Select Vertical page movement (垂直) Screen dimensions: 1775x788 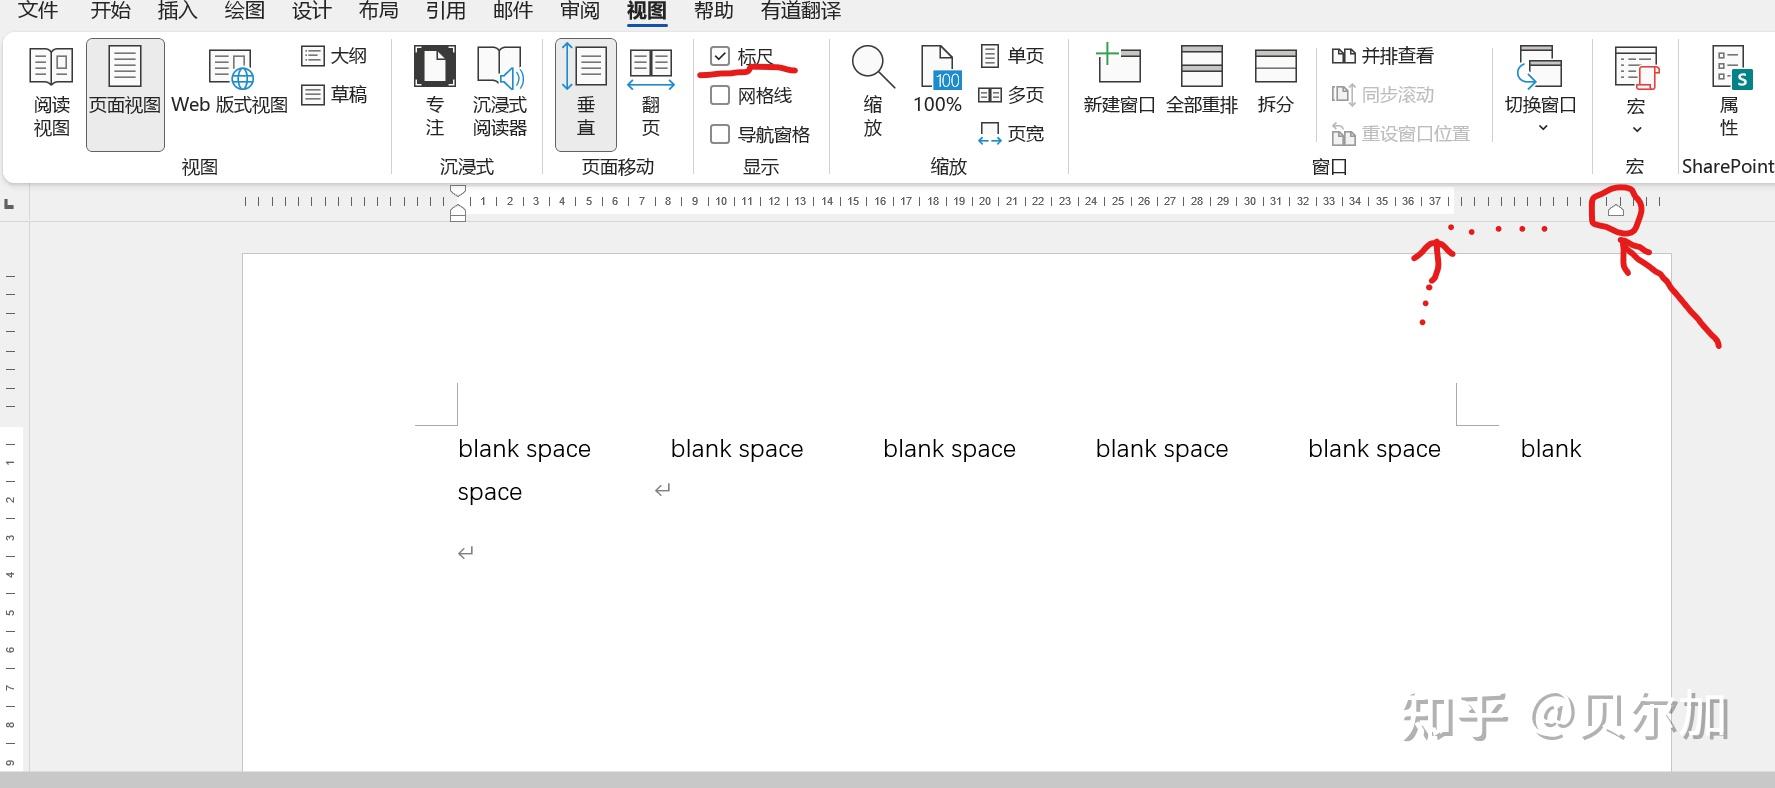(586, 94)
